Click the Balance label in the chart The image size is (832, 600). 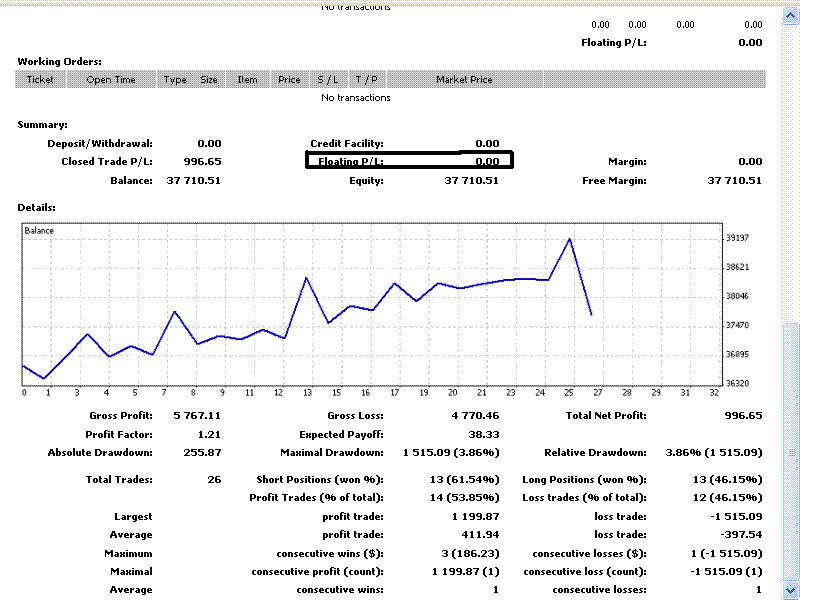pyautogui.click(x=40, y=231)
